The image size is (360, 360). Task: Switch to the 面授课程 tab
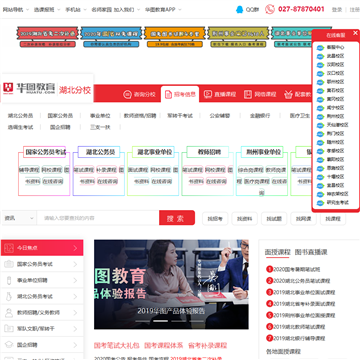[x=278, y=252]
